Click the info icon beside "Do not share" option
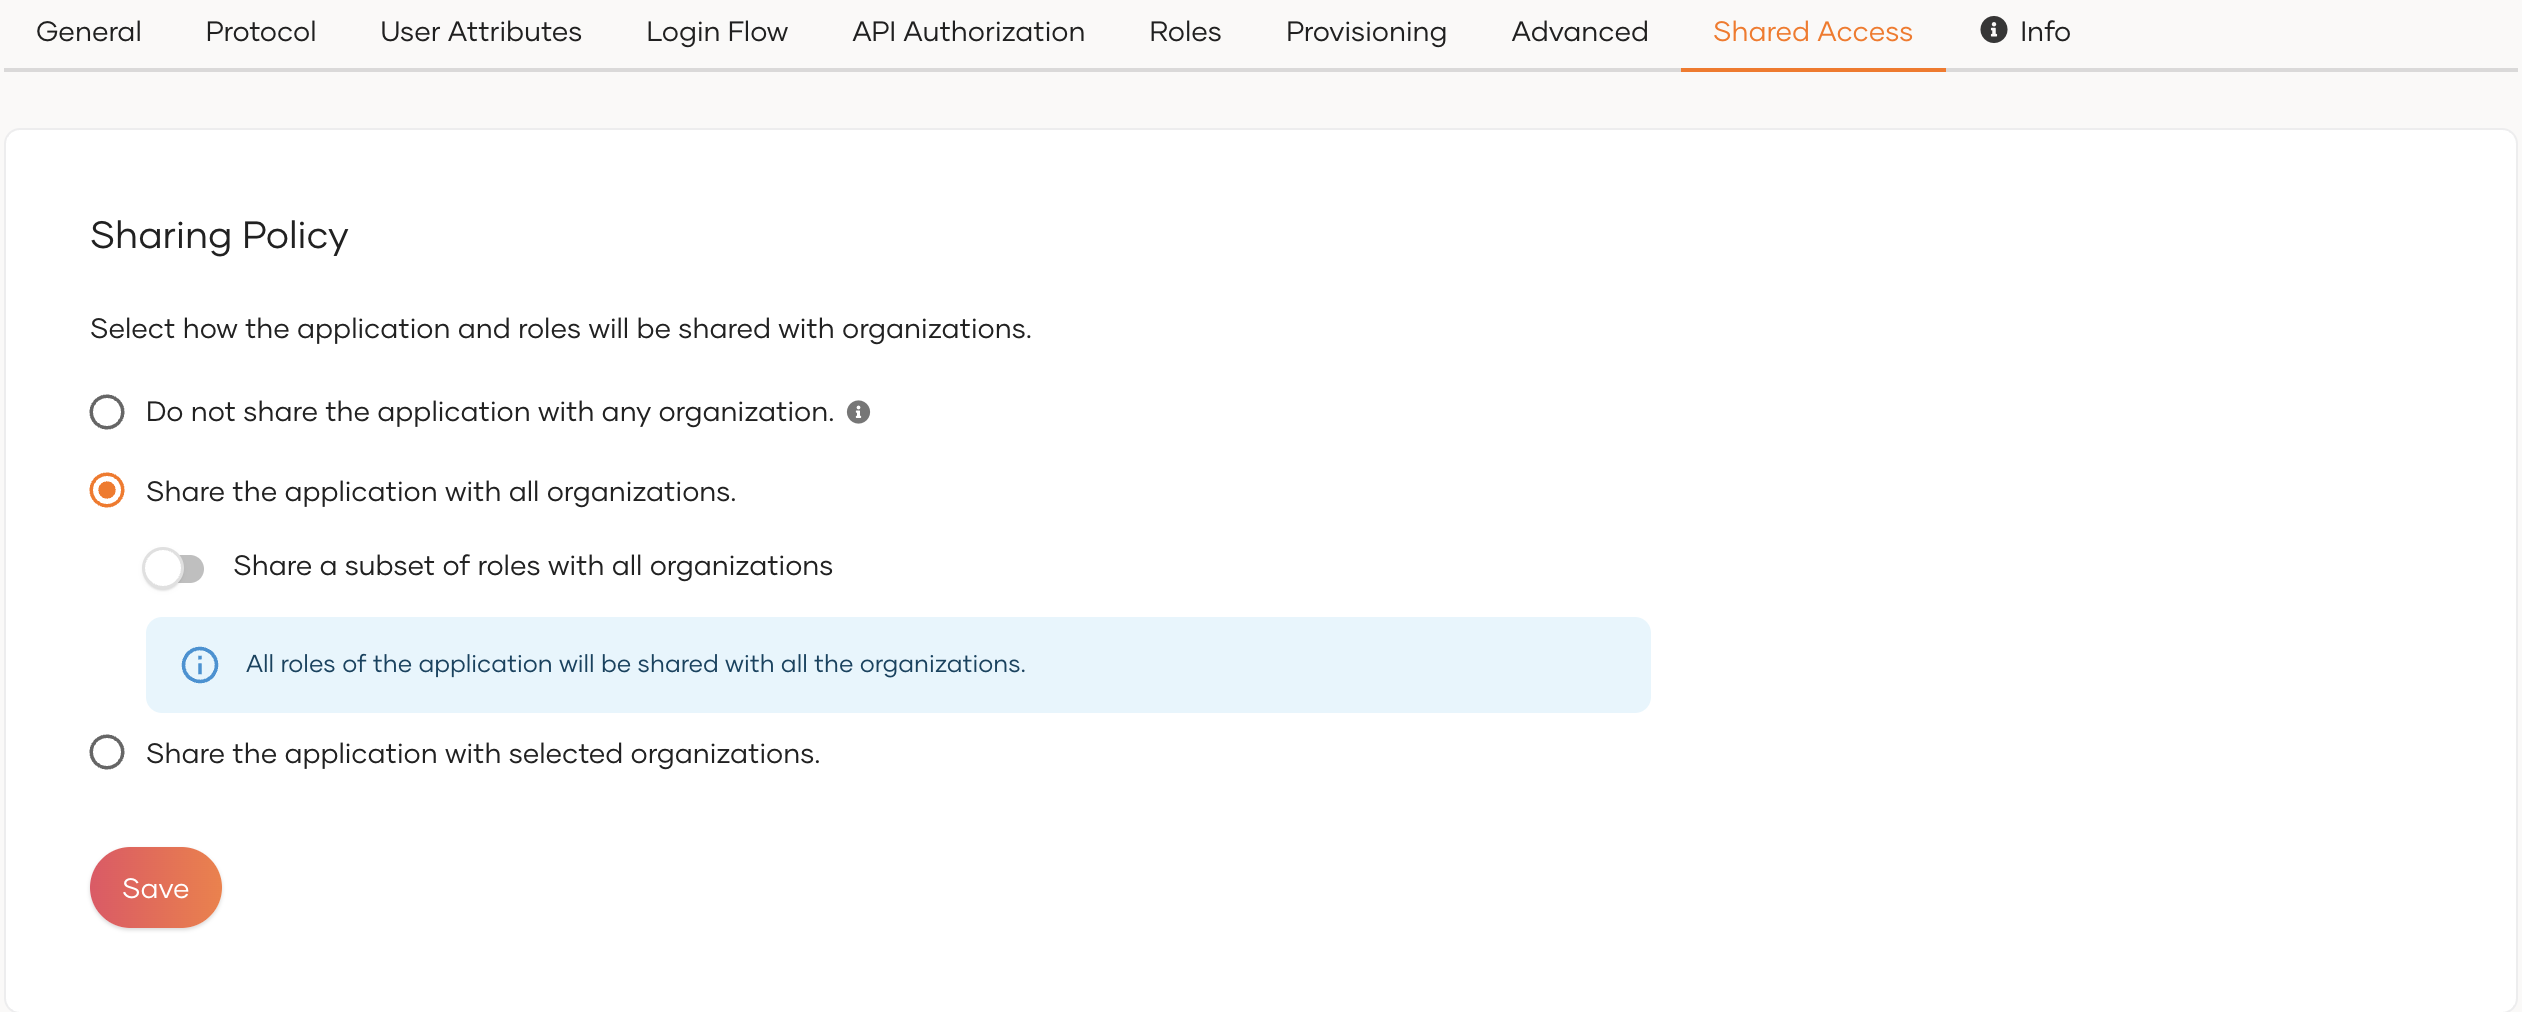This screenshot has width=2522, height=1012. point(858,412)
